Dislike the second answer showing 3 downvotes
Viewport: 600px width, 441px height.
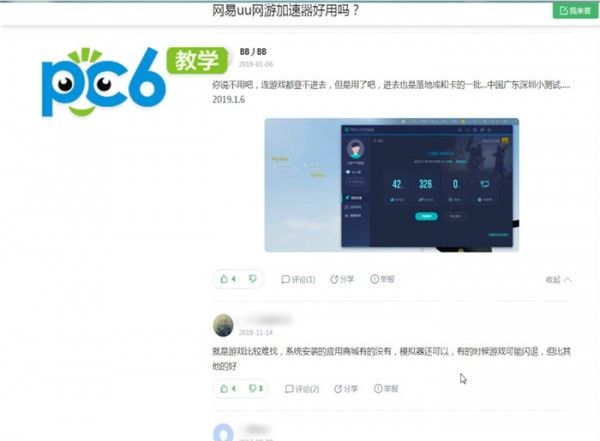[256, 389]
